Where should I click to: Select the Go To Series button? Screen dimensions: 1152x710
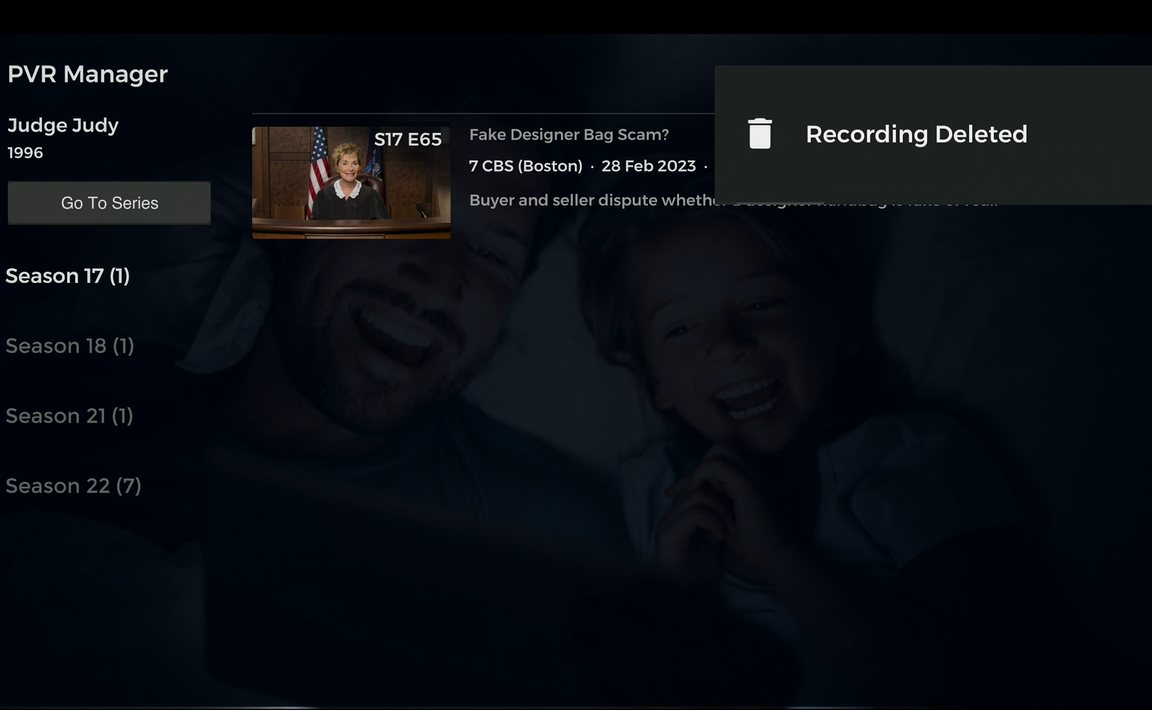point(109,202)
